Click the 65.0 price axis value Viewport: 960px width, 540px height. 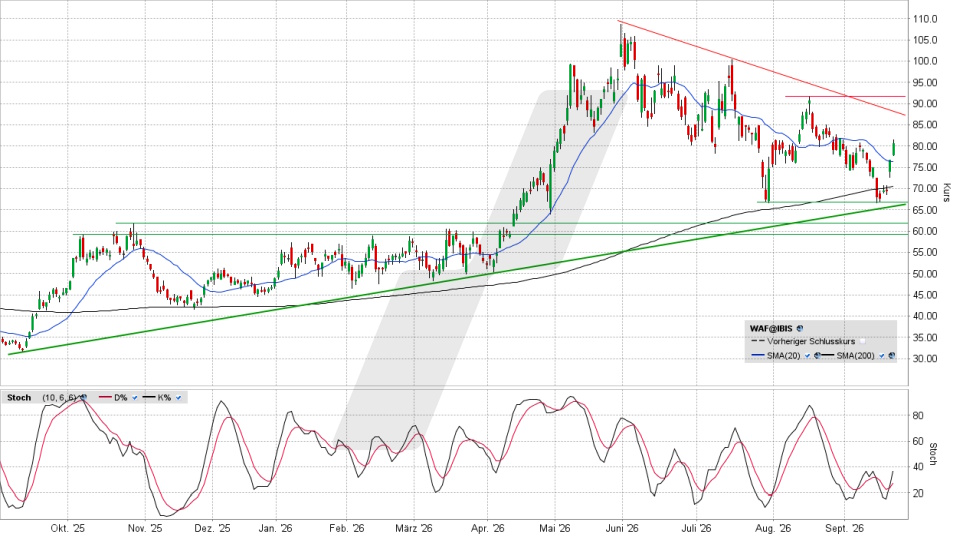(926, 210)
